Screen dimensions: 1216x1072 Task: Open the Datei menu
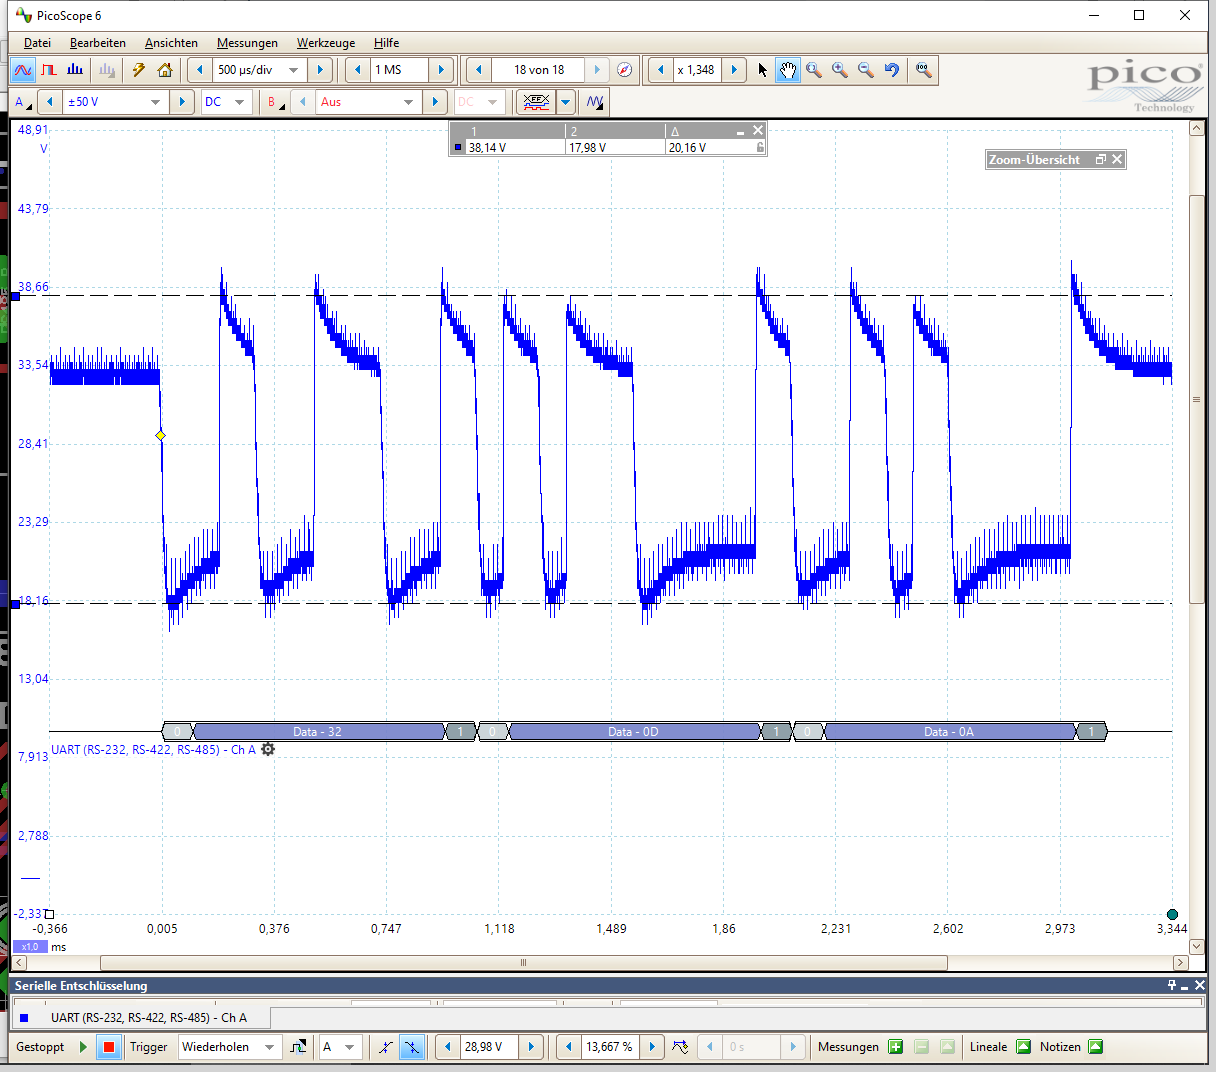point(37,43)
